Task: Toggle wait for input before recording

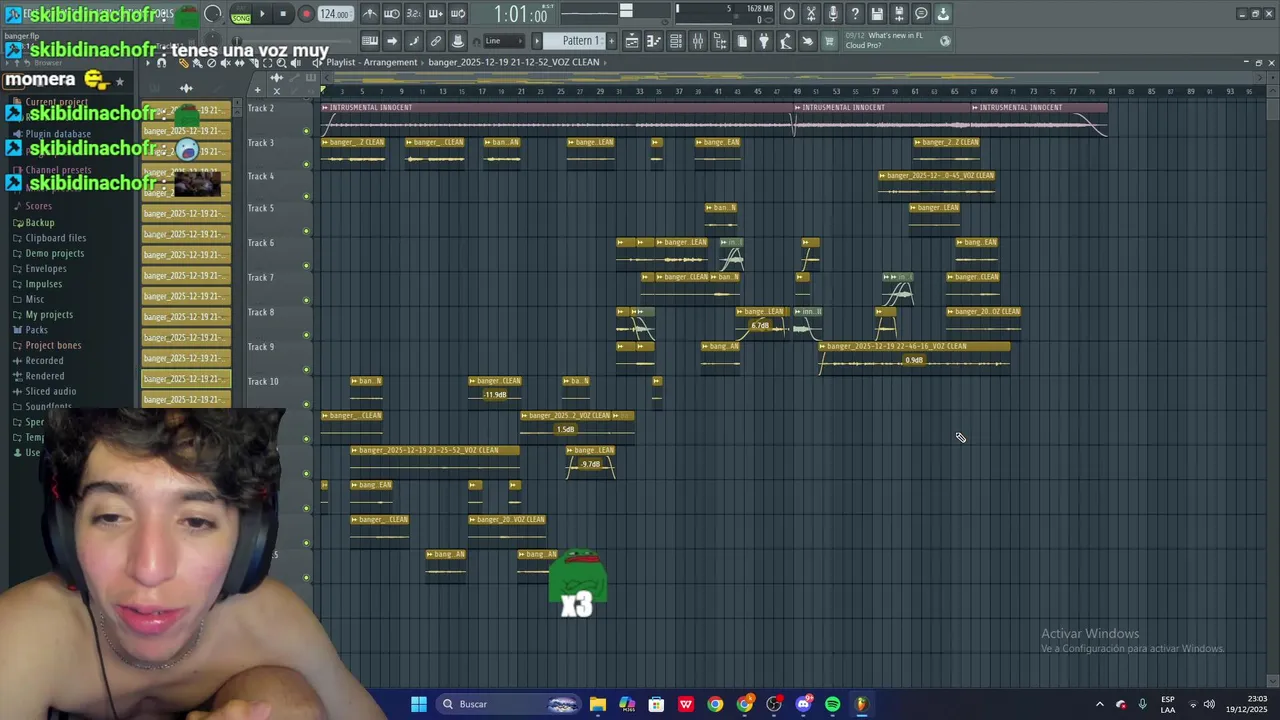Action: [392, 14]
